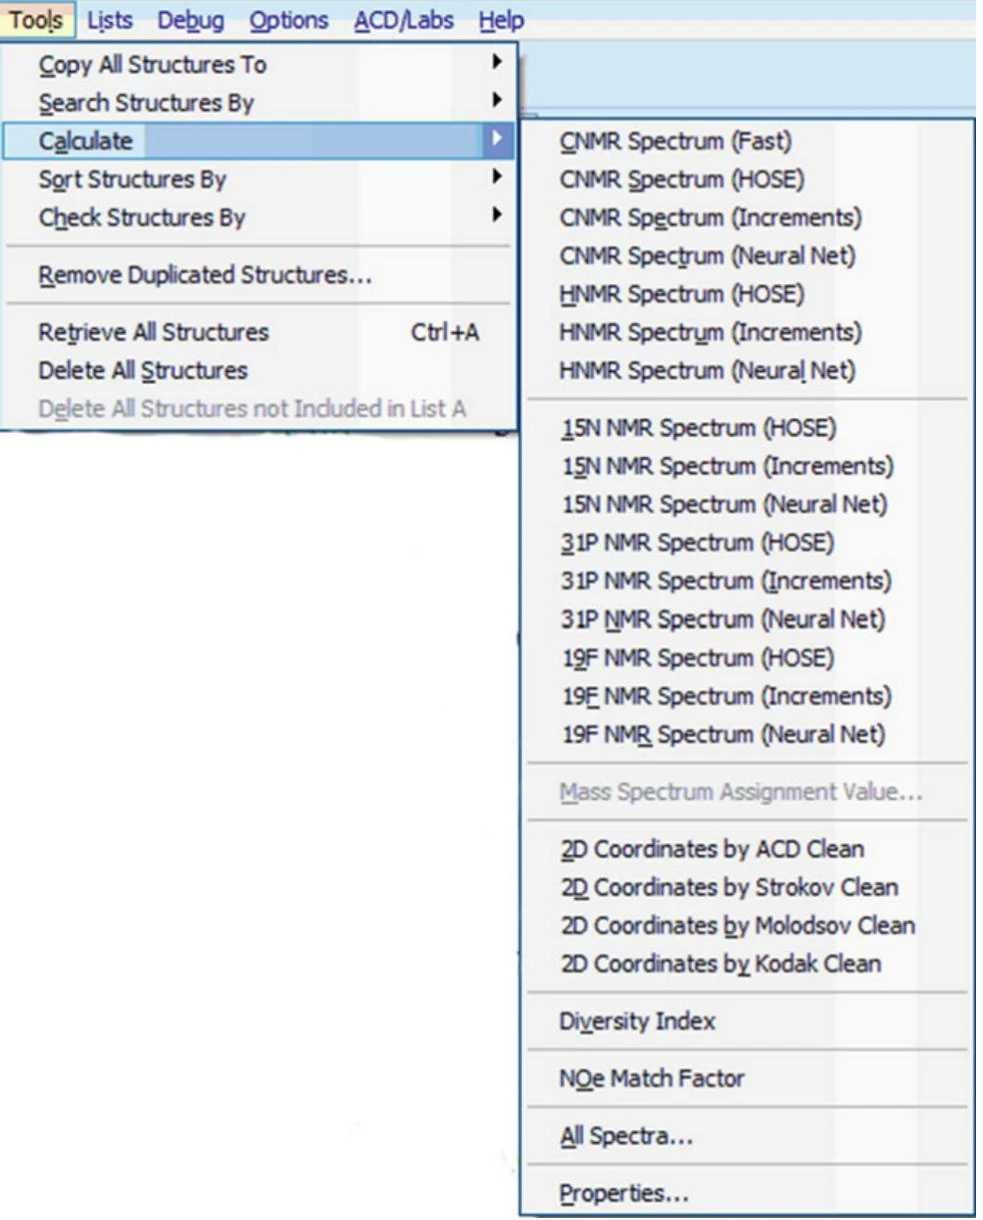This screenshot has width=983, height=1220.
Task: Select 2D Coordinates by Molodsov Clean
Action: (x=746, y=926)
